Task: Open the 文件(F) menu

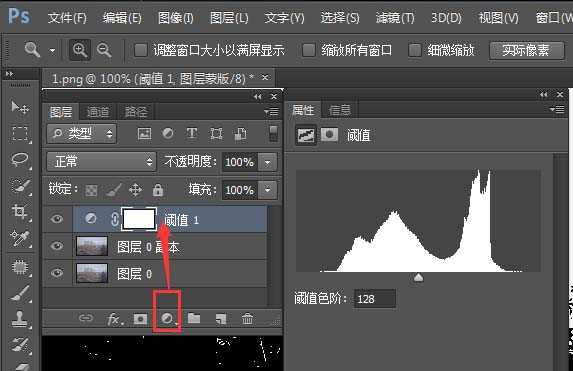Action: tap(67, 18)
